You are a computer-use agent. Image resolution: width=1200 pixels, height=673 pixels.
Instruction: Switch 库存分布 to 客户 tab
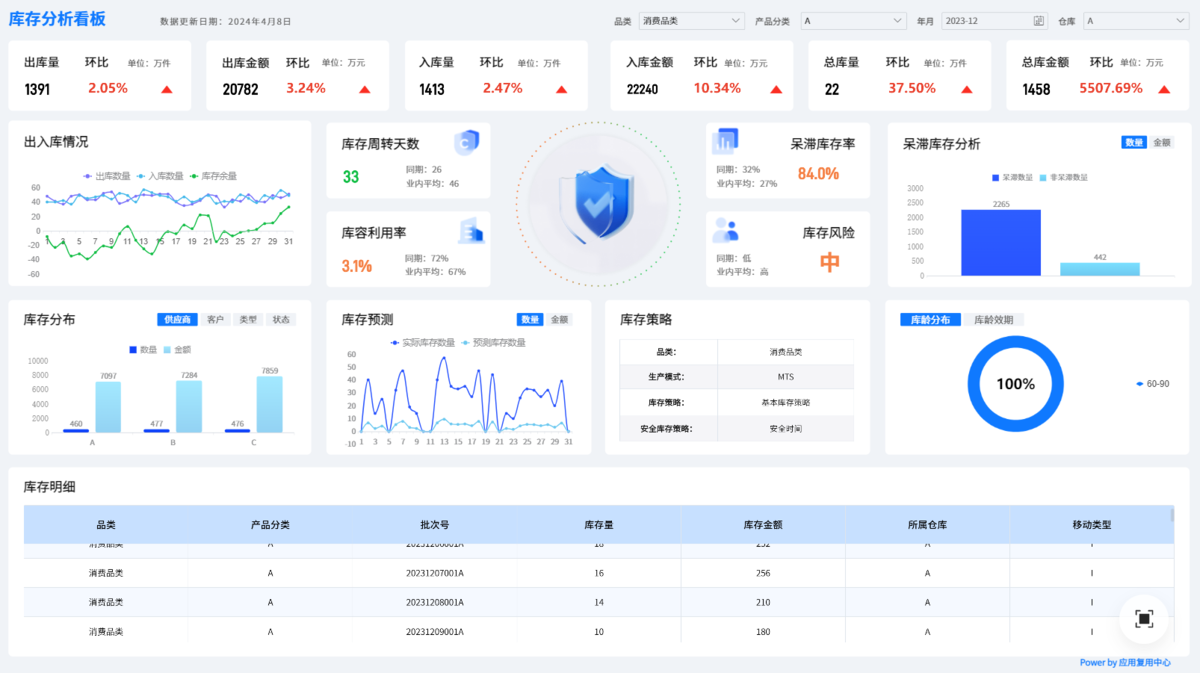pos(215,320)
